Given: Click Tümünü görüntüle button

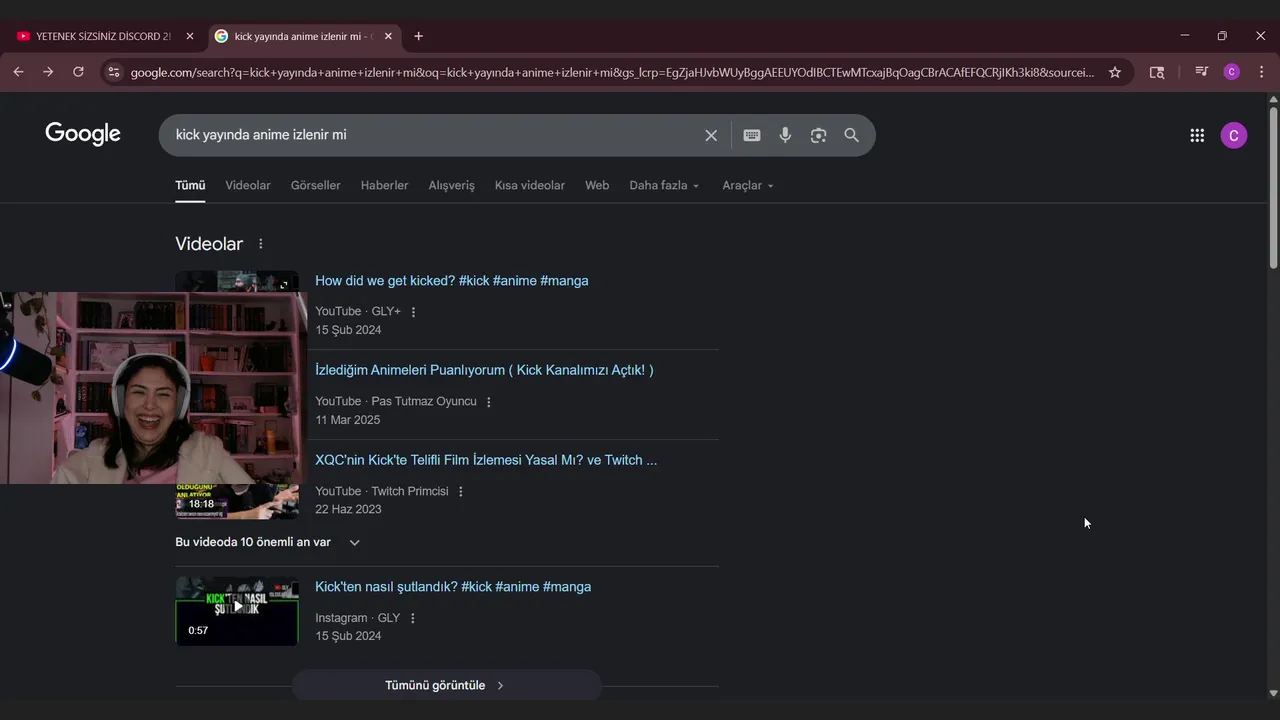Looking at the screenshot, I should click(x=446, y=685).
